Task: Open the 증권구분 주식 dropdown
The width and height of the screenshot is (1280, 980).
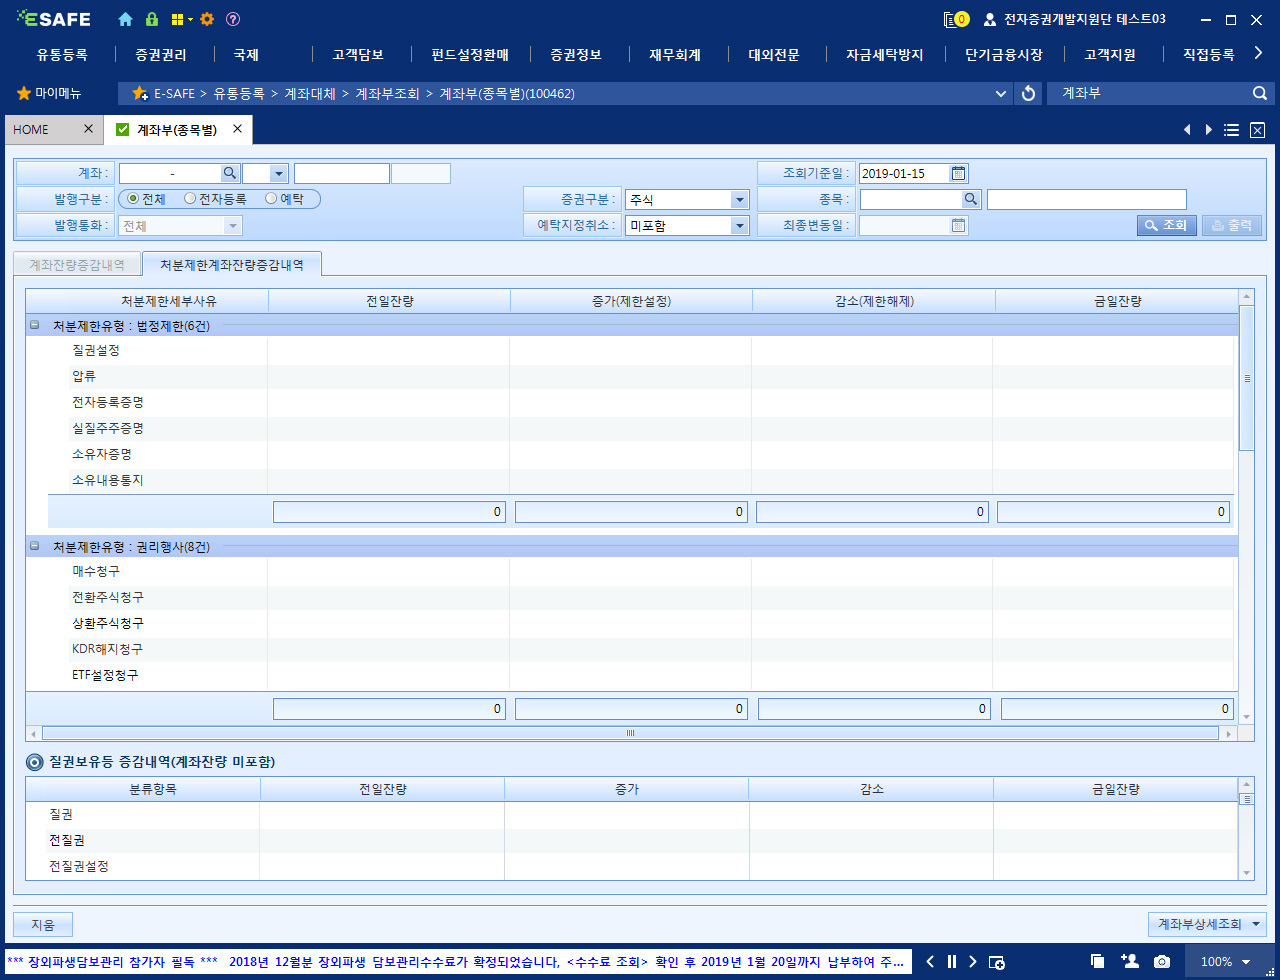Action: 739,200
